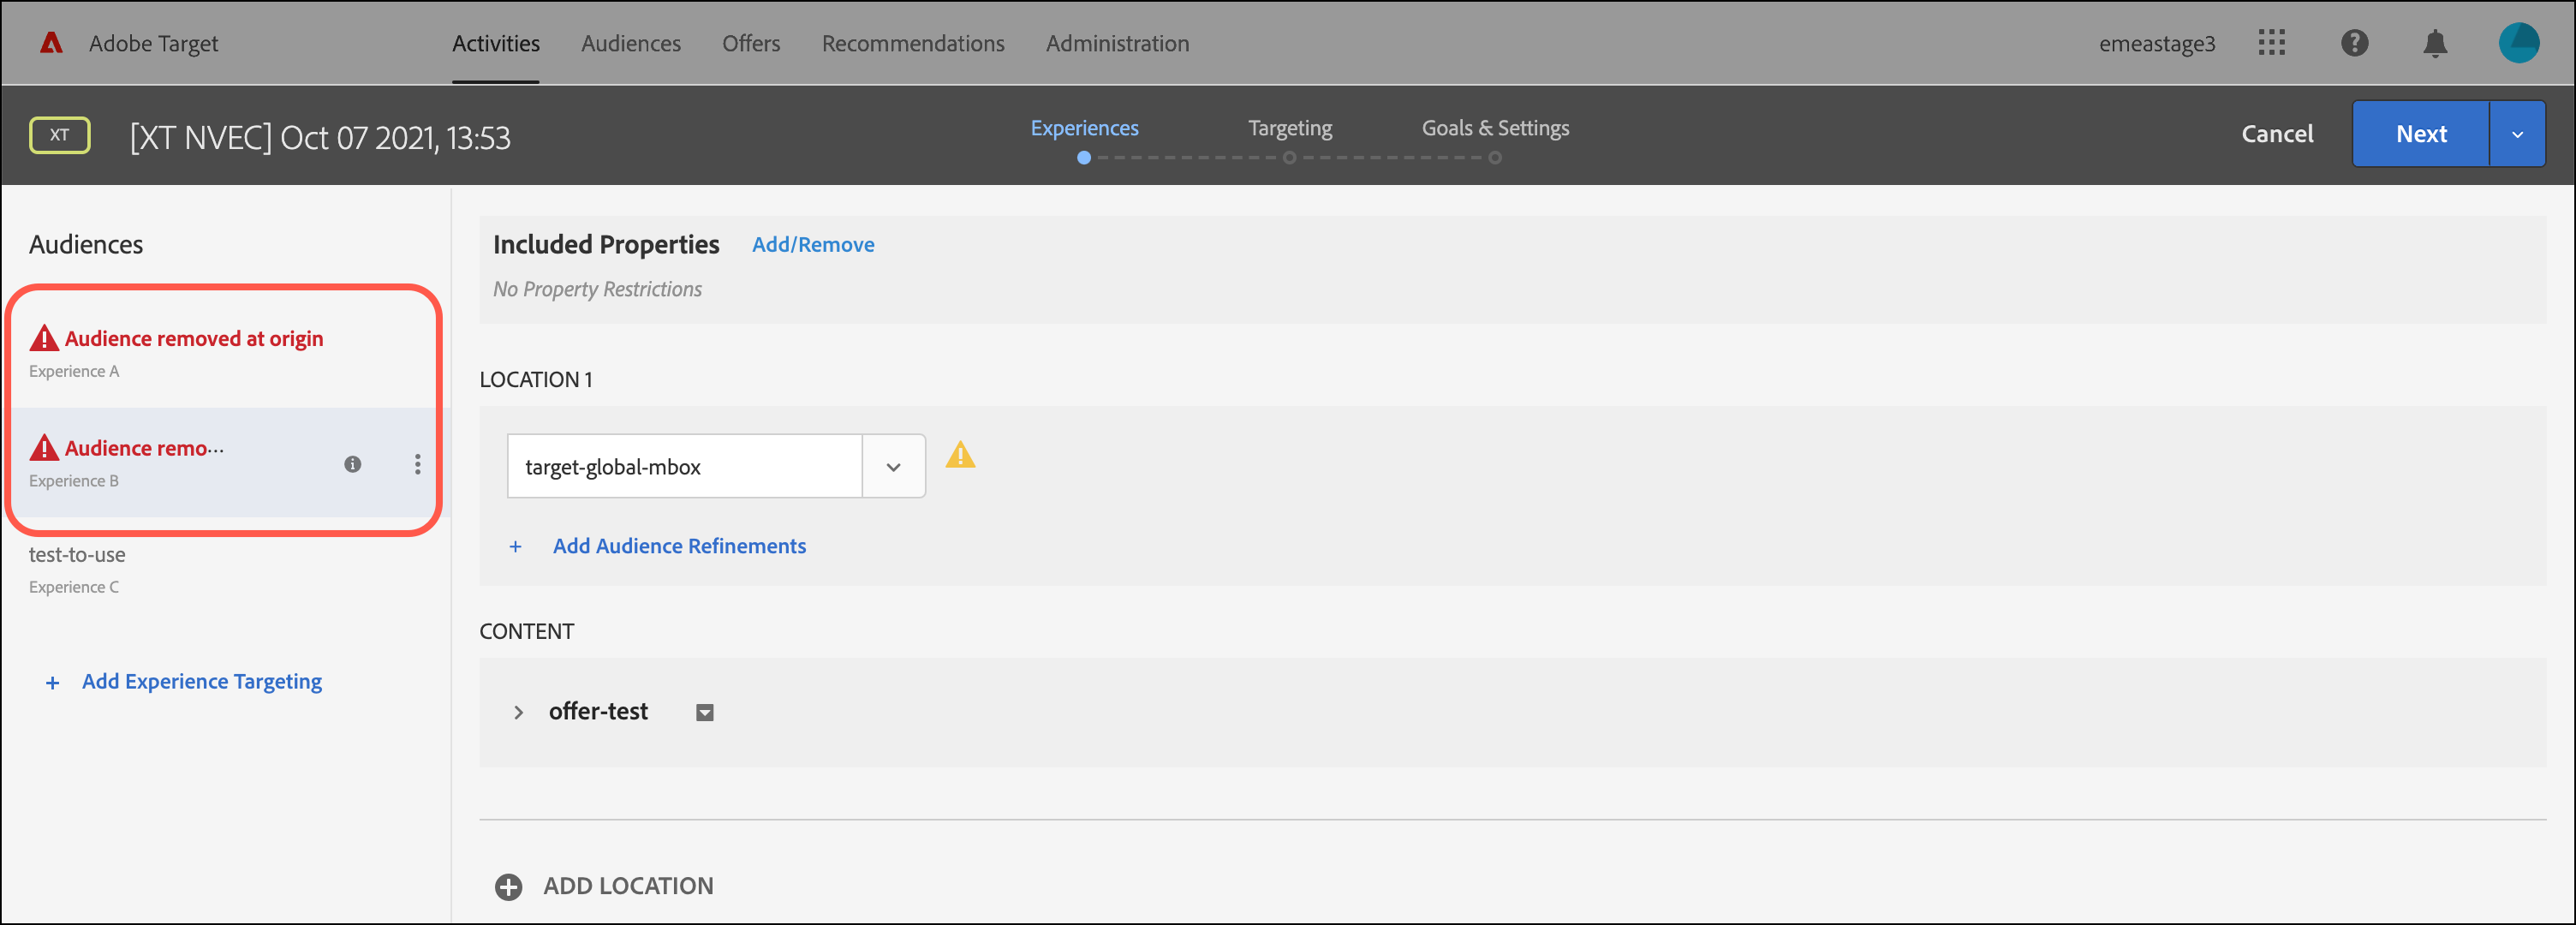This screenshot has width=2576, height=925.
Task: Go to the Experiences step
Action: click(1084, 128)
